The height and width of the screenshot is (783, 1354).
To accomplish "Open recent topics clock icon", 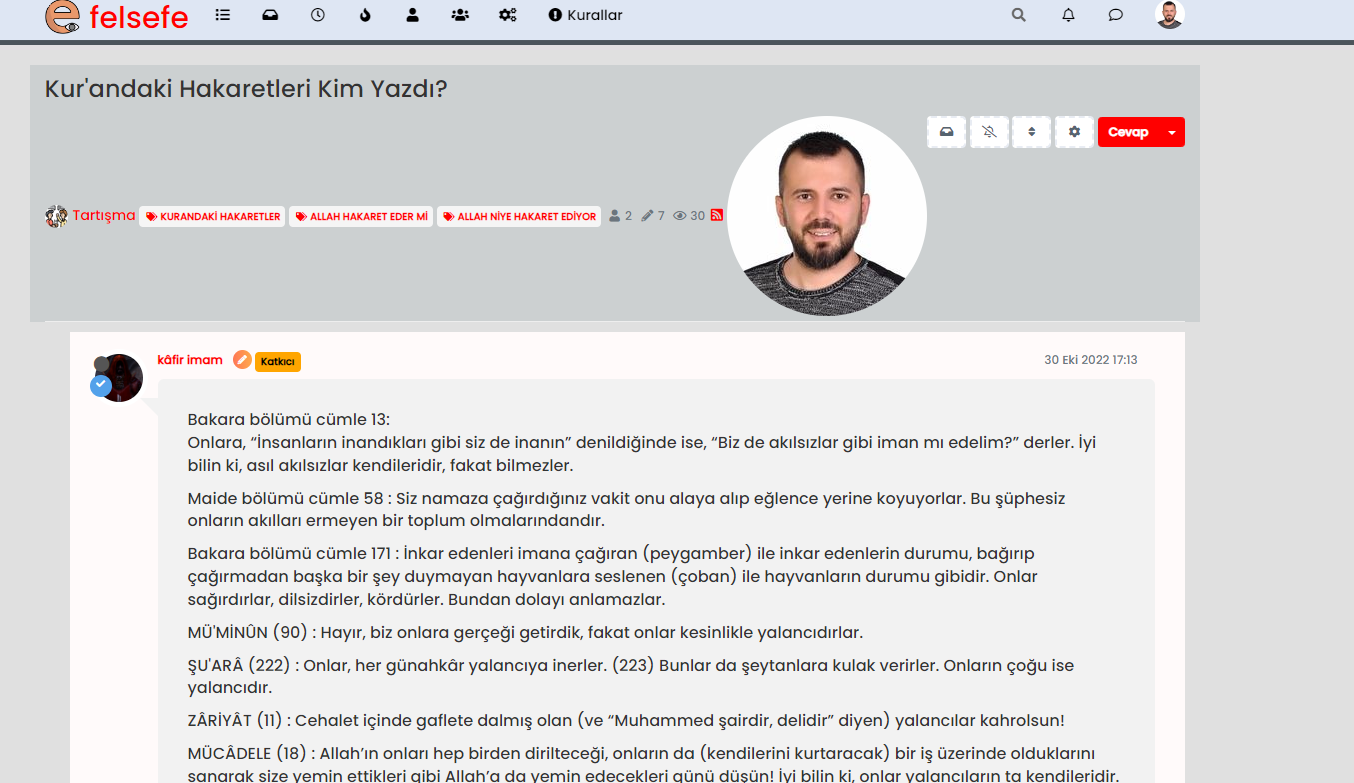I will [318, 15].
